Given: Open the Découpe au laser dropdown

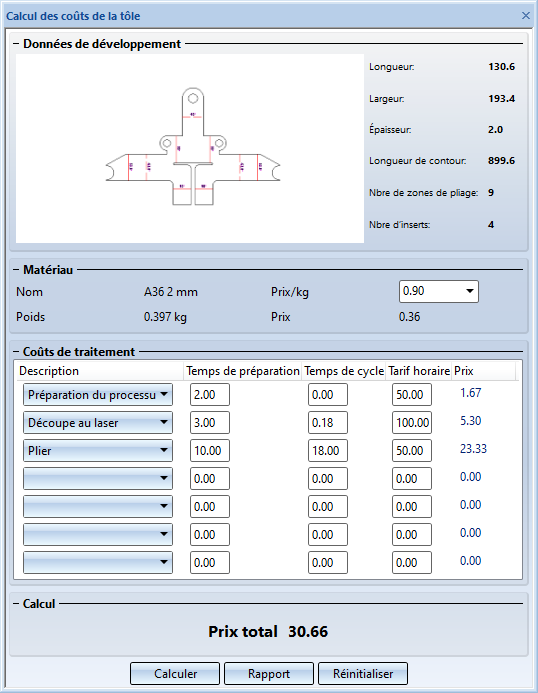Looking at the screenshot, I should pos(98,423).
